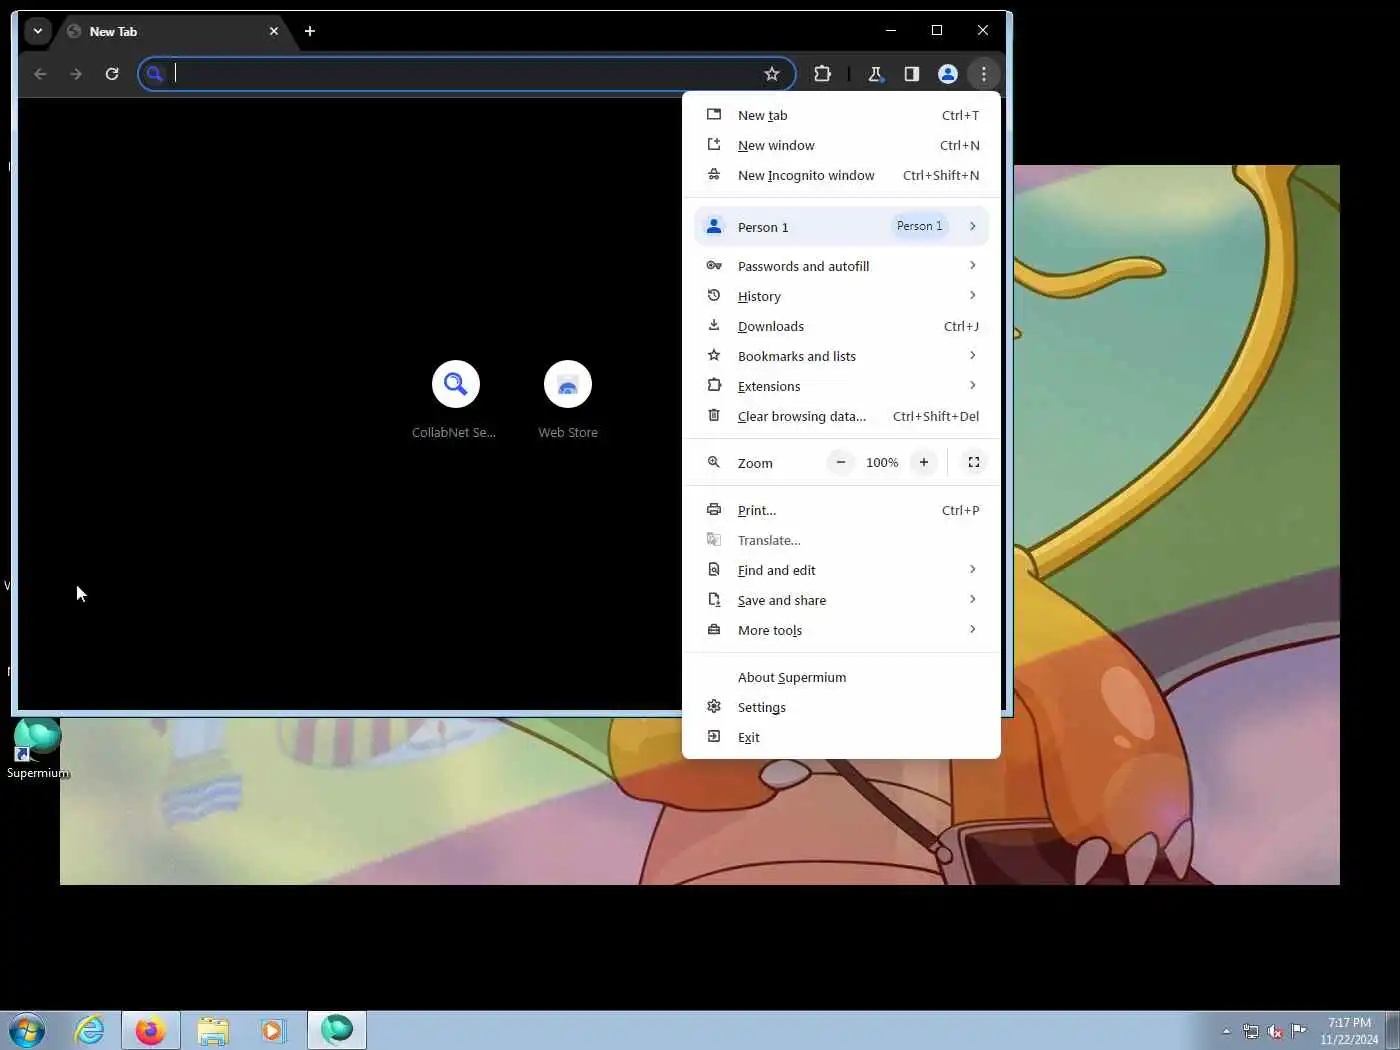1400x1050 pixels.
Task: Open Downloads from the menu
Action: (841, 326)
